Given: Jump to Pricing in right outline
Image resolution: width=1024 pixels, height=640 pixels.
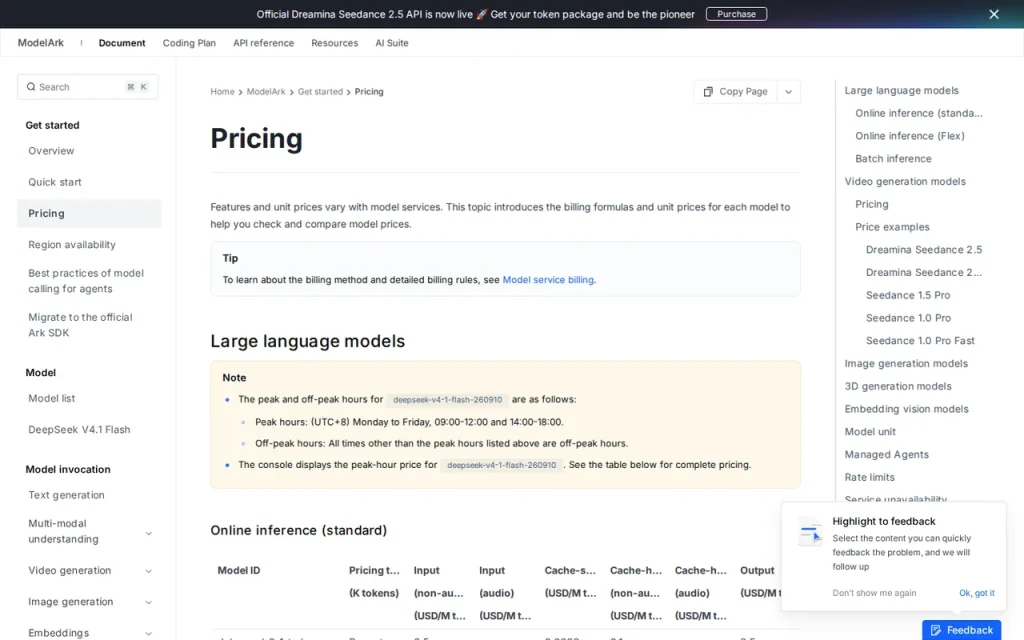Looking at the screenshot, I should (872, 204).
